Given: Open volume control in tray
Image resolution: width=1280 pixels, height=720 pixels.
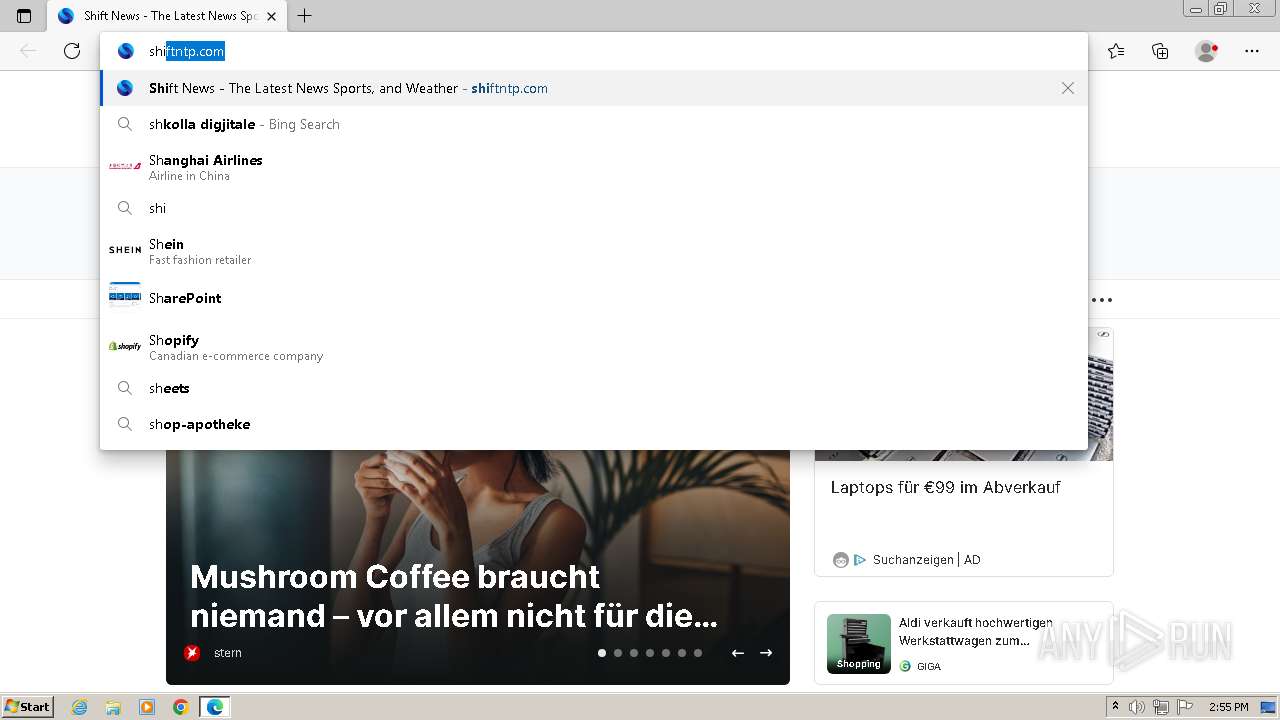Looking at the screenshot, I should (1137, 707).
